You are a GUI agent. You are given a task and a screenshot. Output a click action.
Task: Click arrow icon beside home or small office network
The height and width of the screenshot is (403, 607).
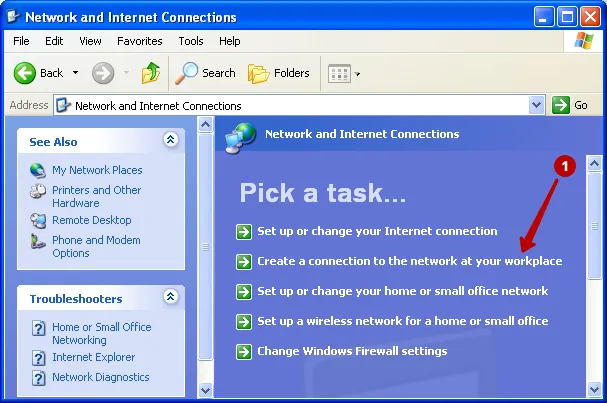244,292
